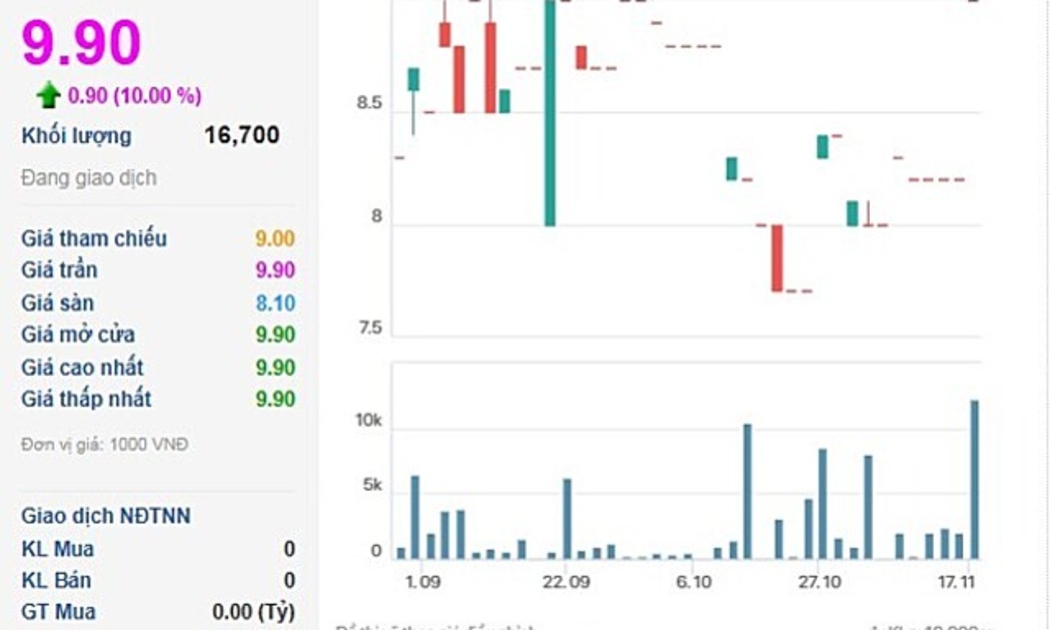Click the 16,700 volume value
This screenshot has height=630, width=1050.
242,135
